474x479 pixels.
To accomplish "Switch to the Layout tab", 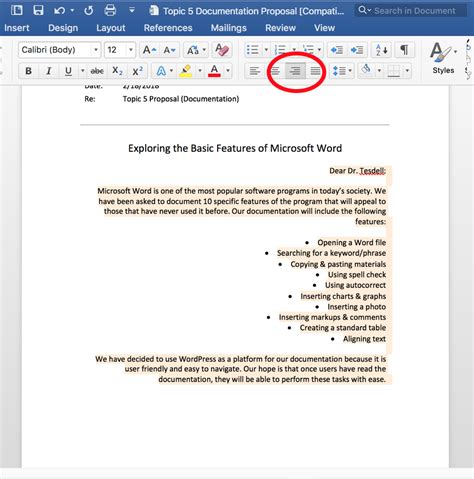I will point(111,28).
